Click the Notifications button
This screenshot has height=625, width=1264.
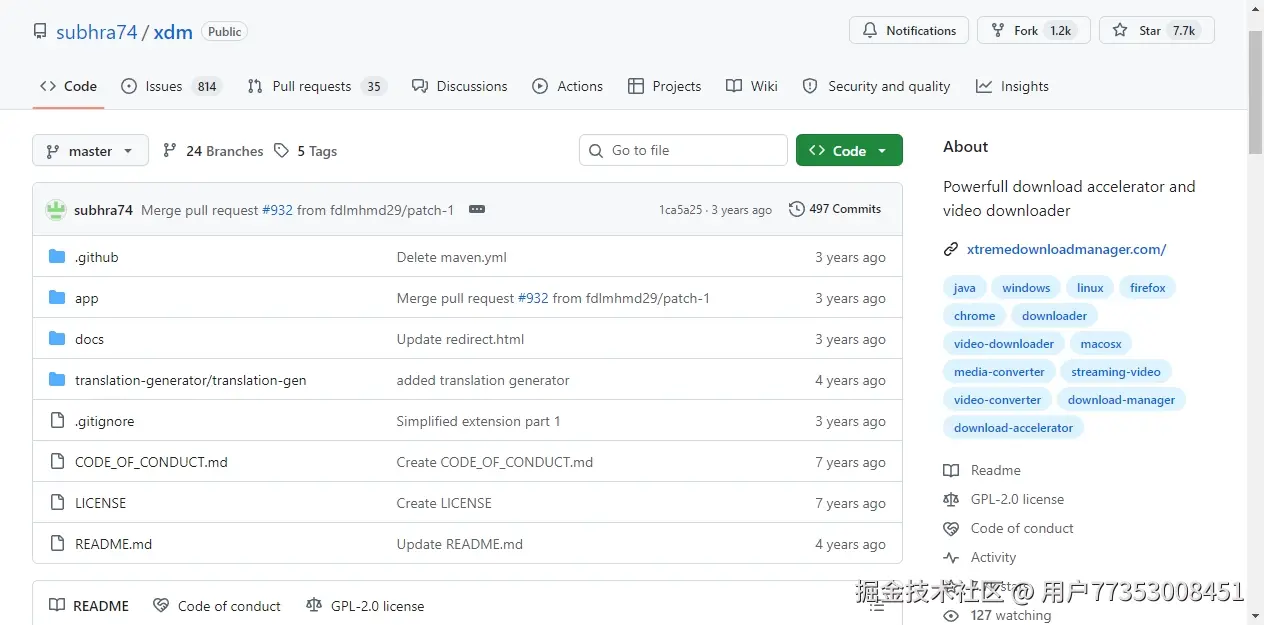tap(909, 31)
